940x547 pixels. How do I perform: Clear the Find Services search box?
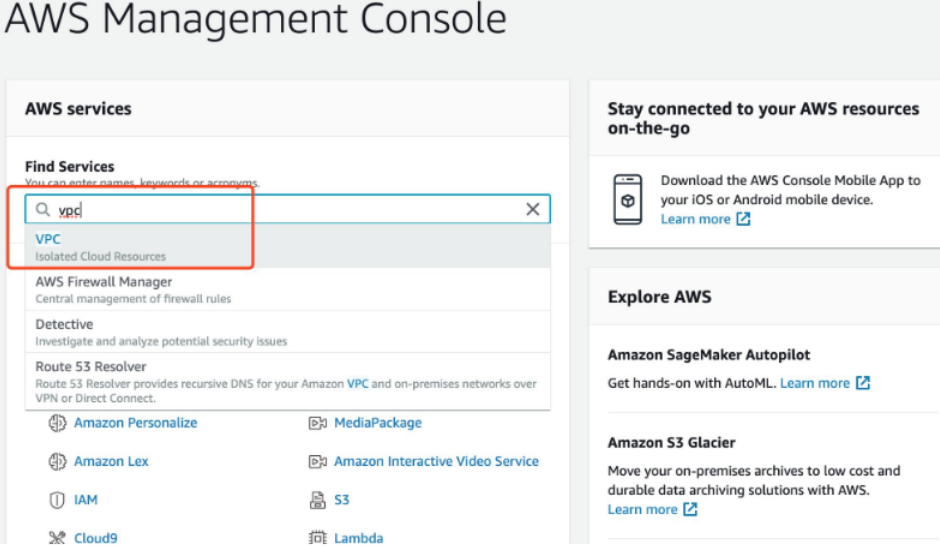pos(532,209)
